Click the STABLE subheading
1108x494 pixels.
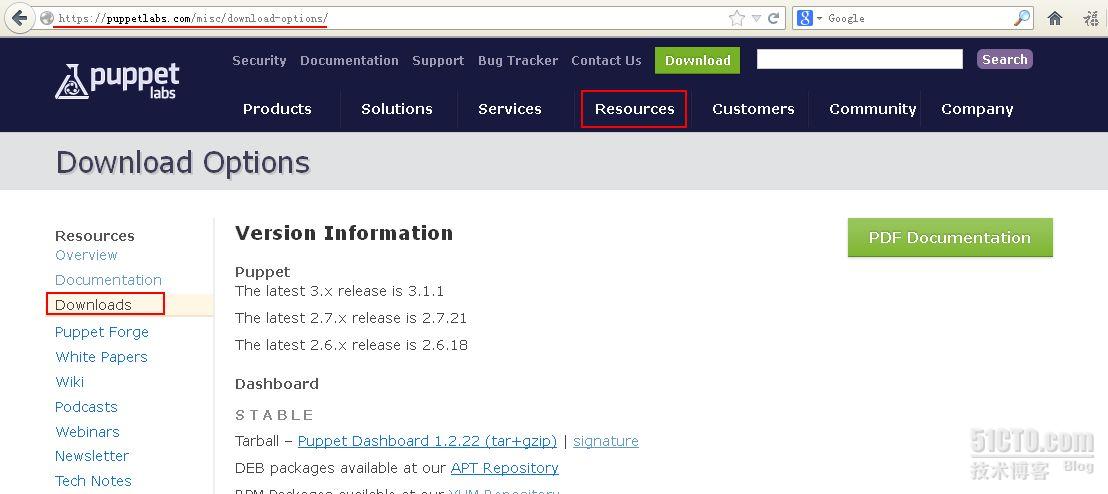275,415
